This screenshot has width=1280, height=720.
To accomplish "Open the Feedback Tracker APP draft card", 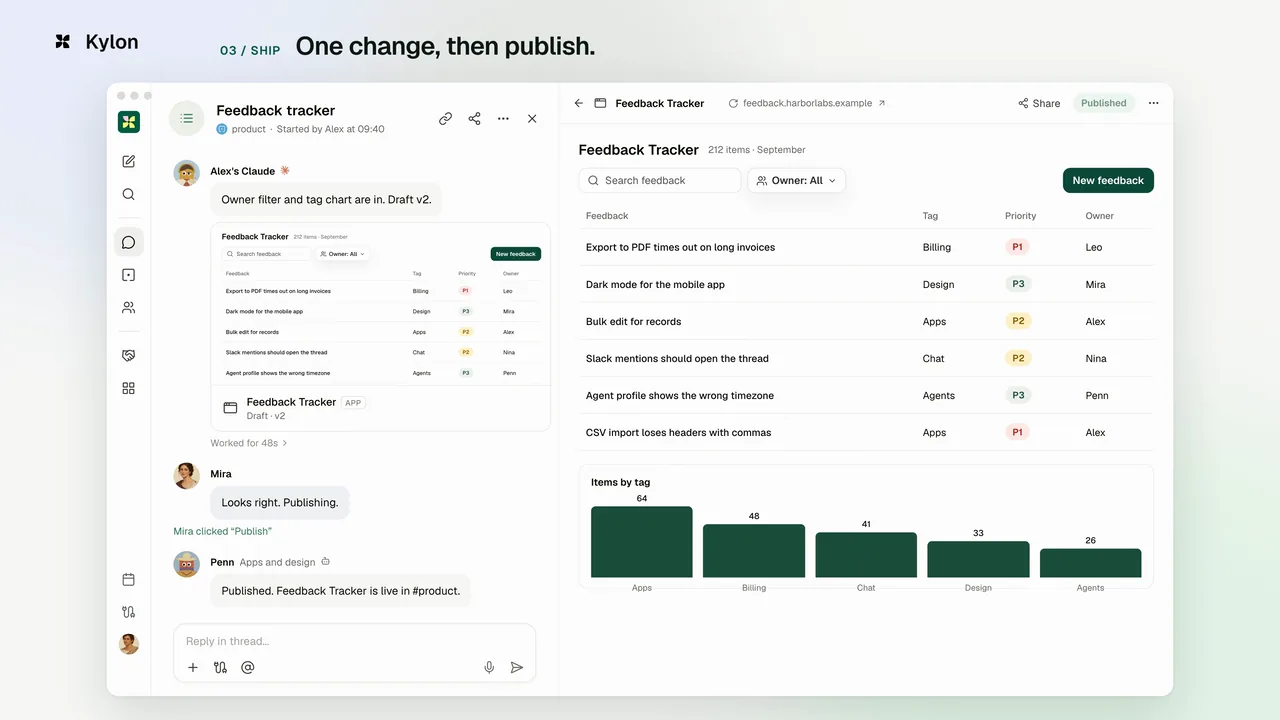I will [x=381, y=408].
